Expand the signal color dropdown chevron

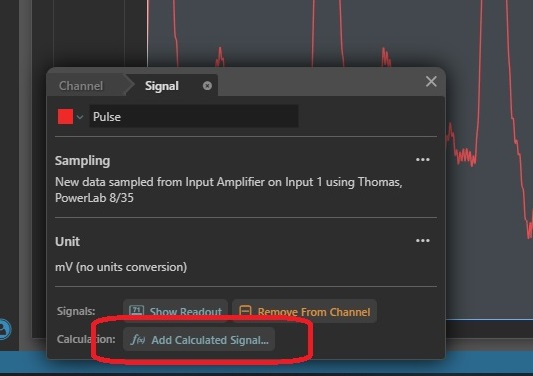coord(80,117)
